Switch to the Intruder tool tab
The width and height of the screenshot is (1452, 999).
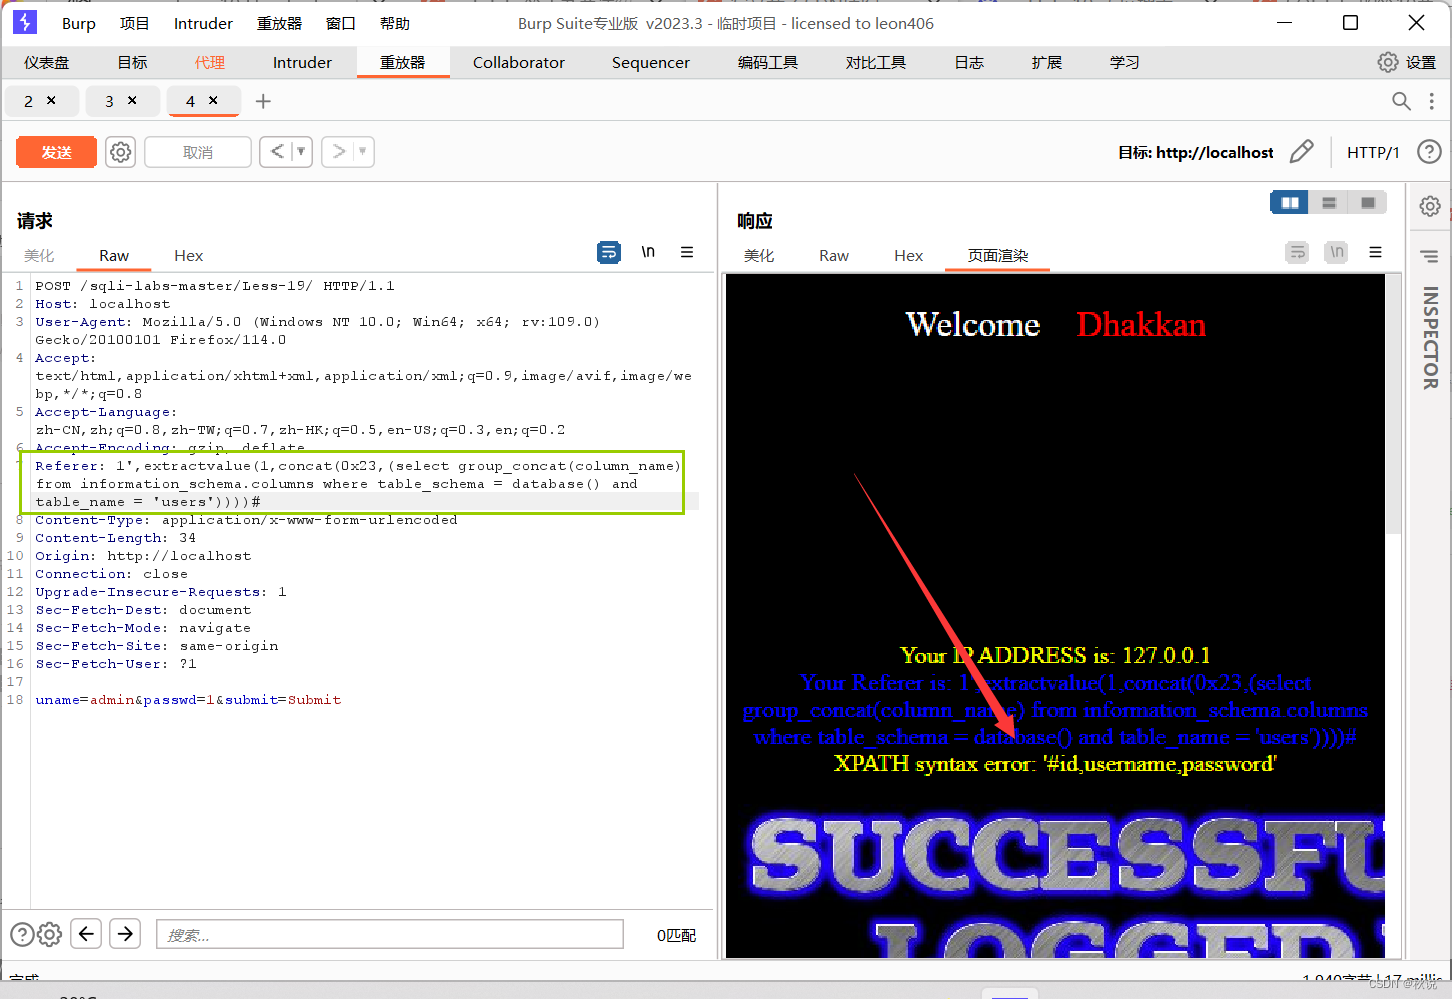click(x=302, y=62)
